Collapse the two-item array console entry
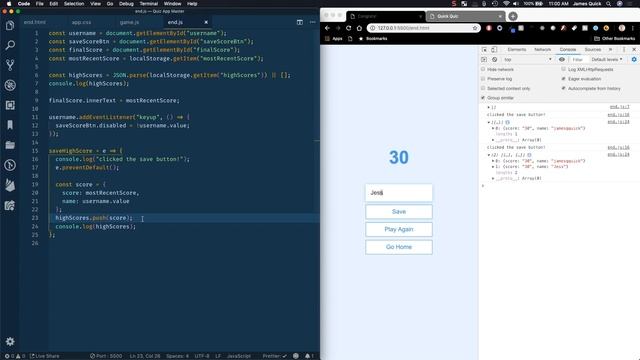640x360 pixels. pyautogui.click(x=489, y=155)
